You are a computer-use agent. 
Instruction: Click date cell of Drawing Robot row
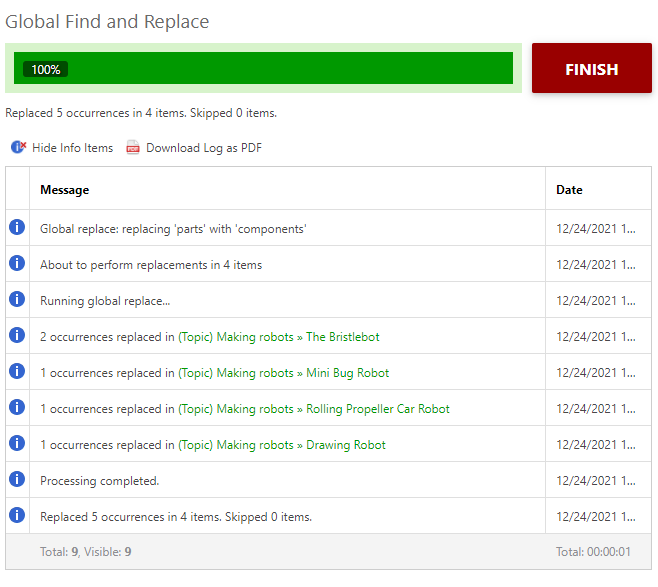[596, 444]
